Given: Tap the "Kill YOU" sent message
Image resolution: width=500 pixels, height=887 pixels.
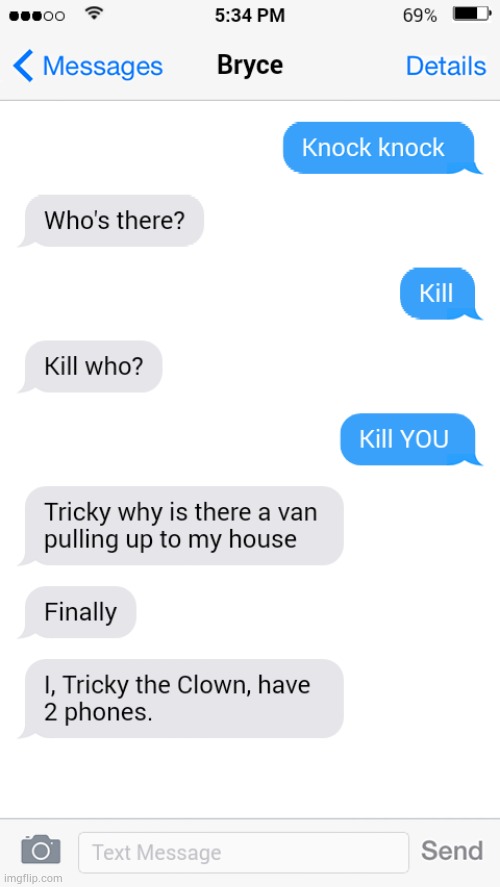Looking at the screenshot, I should click(407, 440).
